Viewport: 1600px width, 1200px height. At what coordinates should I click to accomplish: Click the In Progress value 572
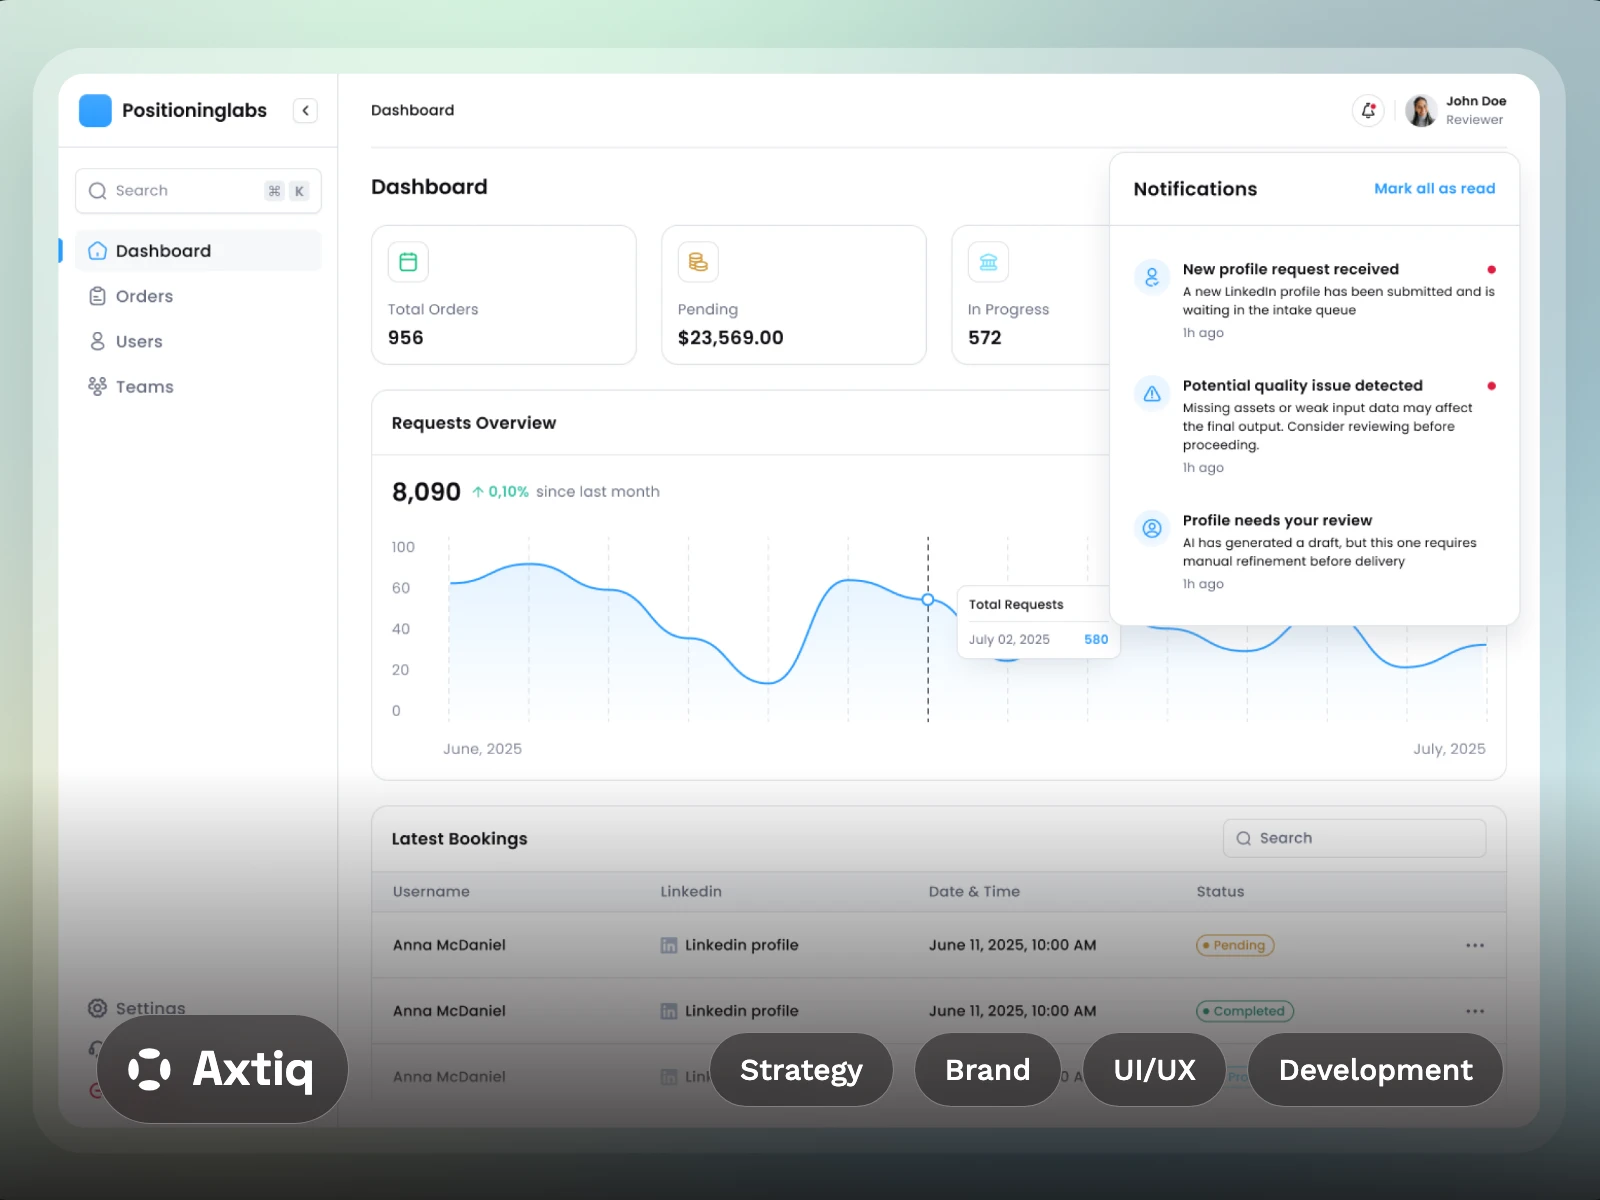(985, 338)
